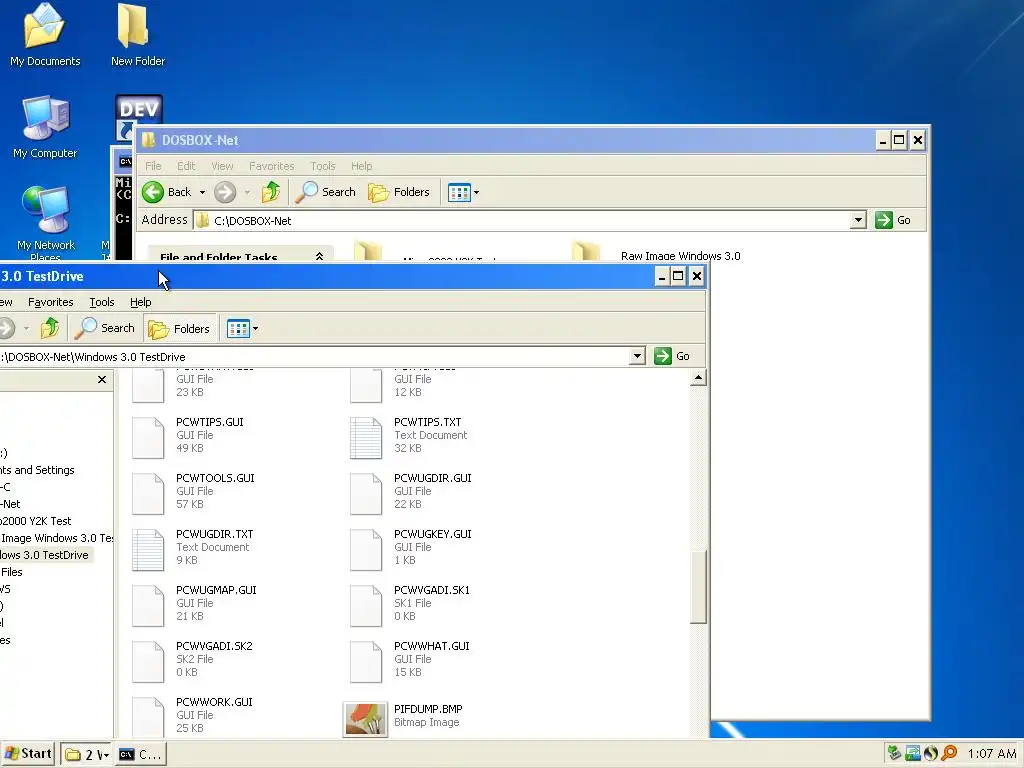Select Windows 3.0 TestDrive in folder tree
Screen dimensions: 1024x768
pos(44,555)
